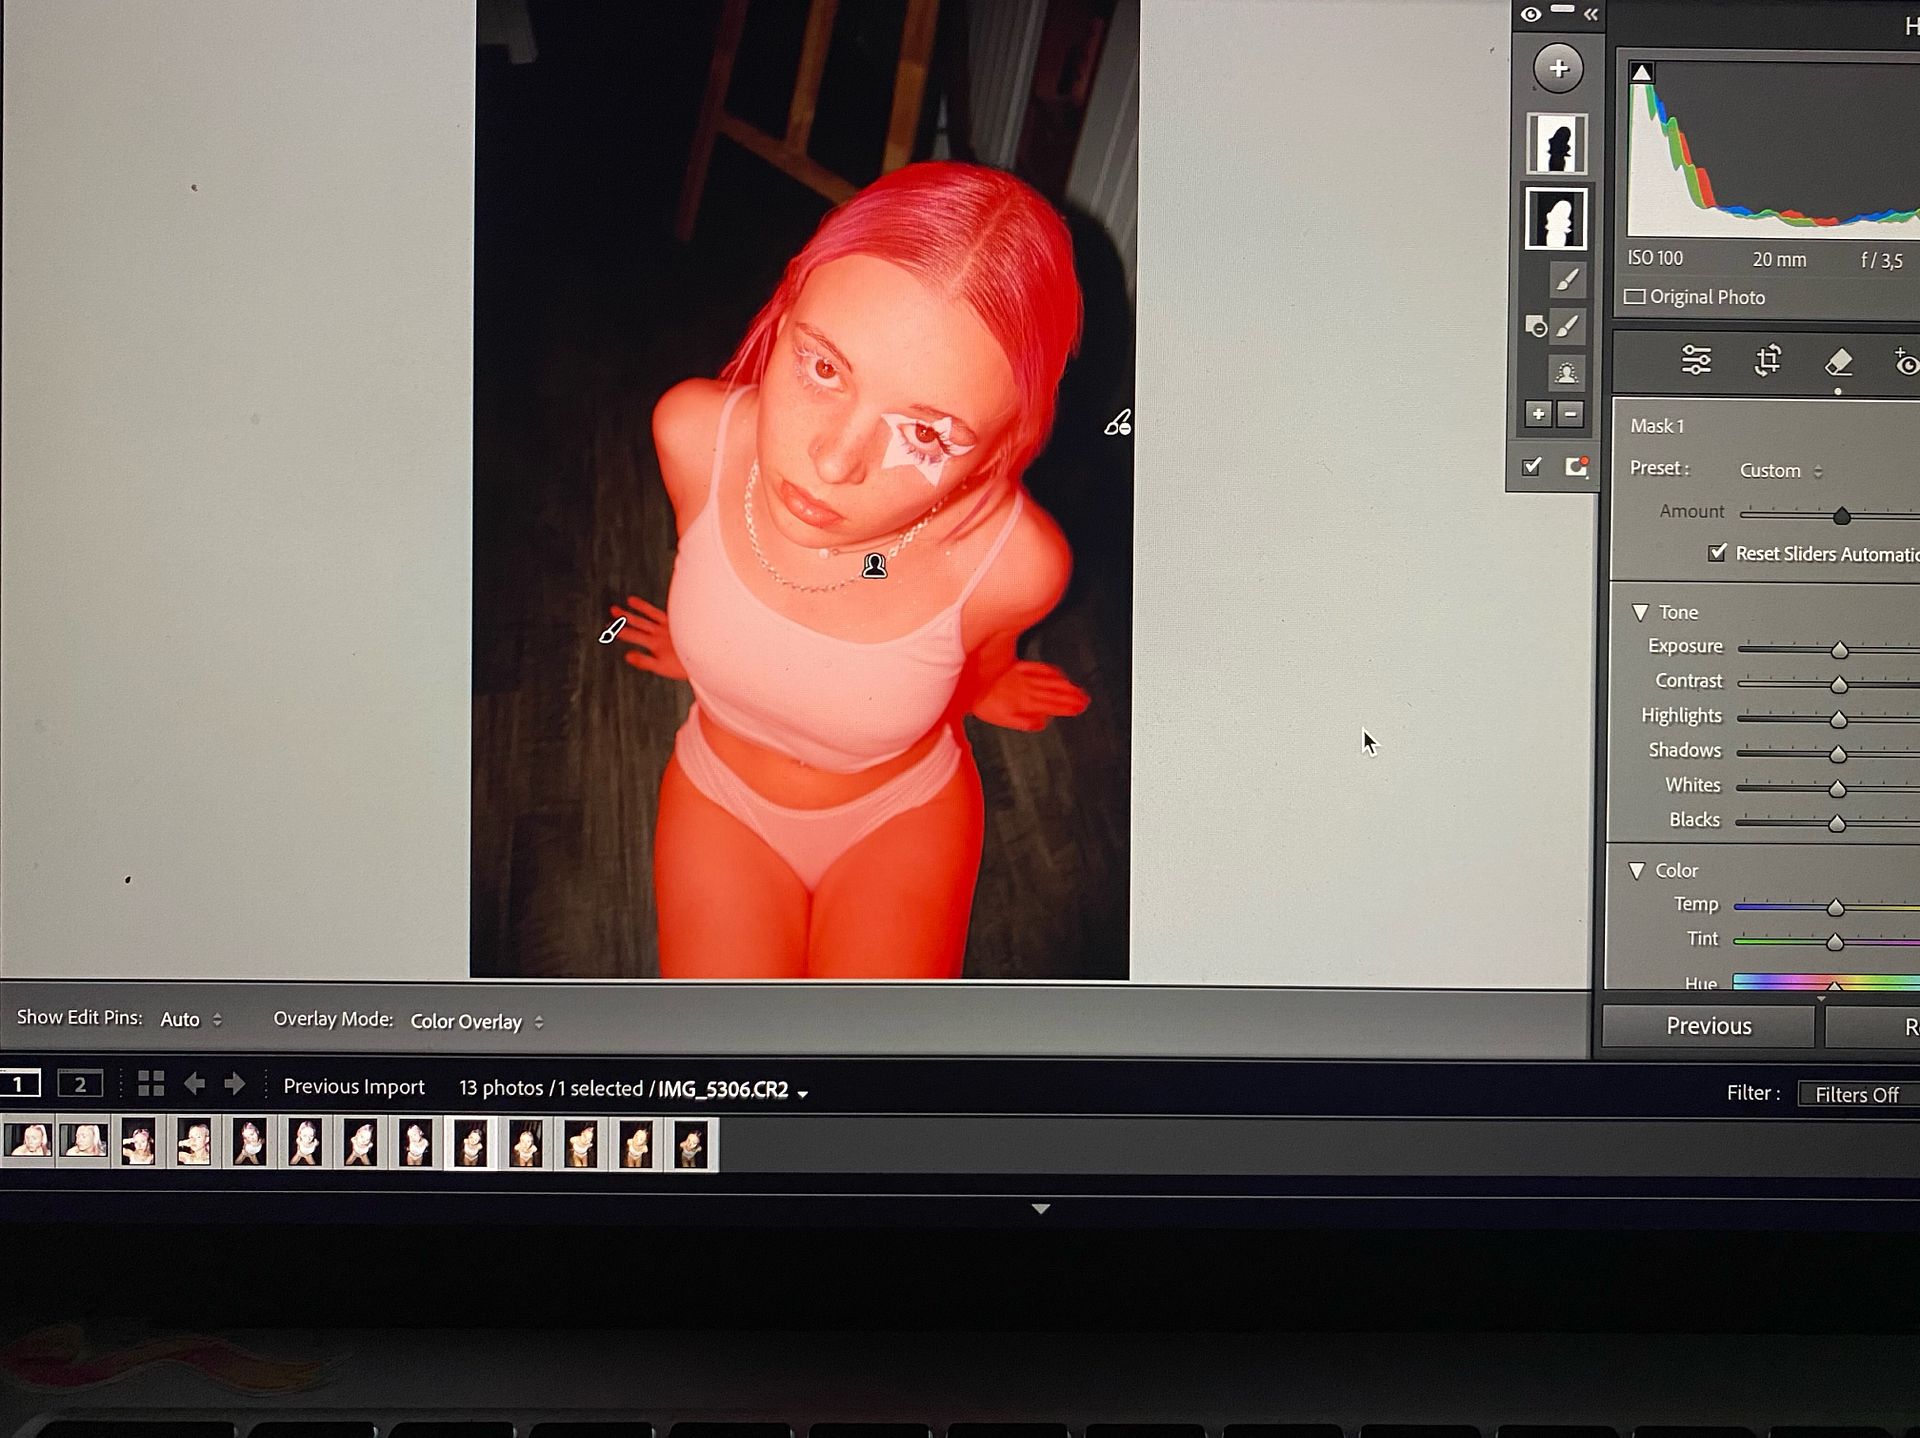Collapse the Tone section triangle
Viewport: 1920px width, 1438px height.
pos(1640,612)
